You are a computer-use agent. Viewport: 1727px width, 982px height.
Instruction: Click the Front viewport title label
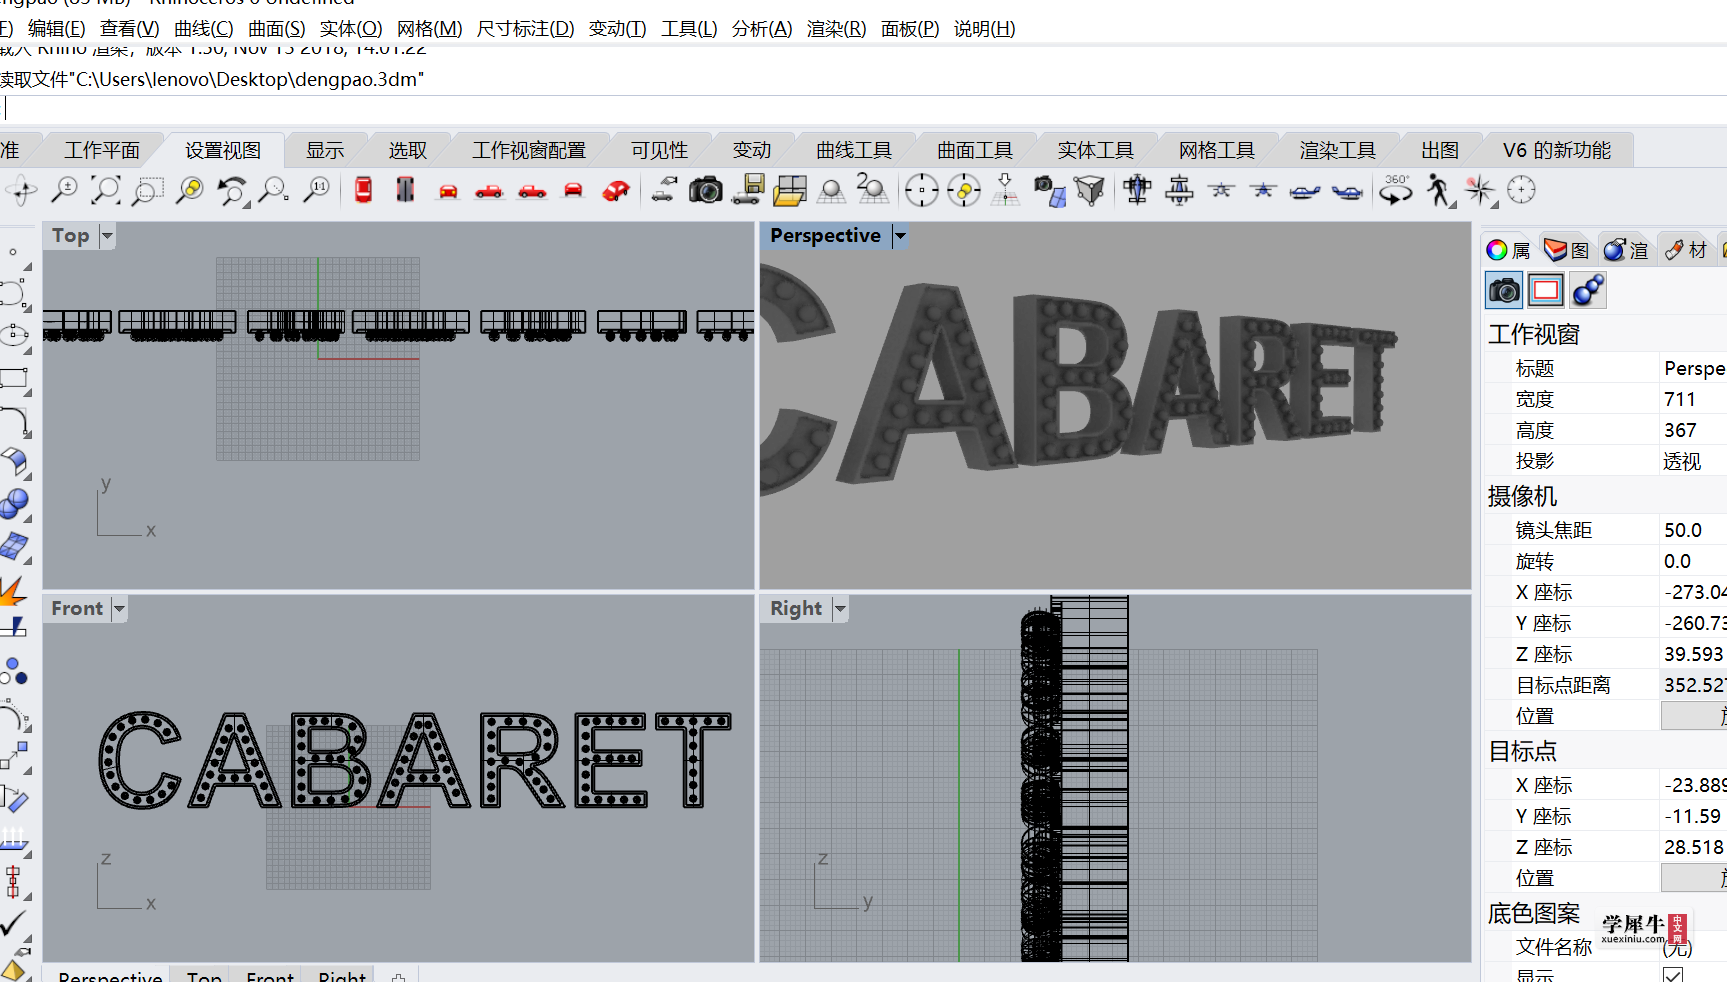(77, 609)
